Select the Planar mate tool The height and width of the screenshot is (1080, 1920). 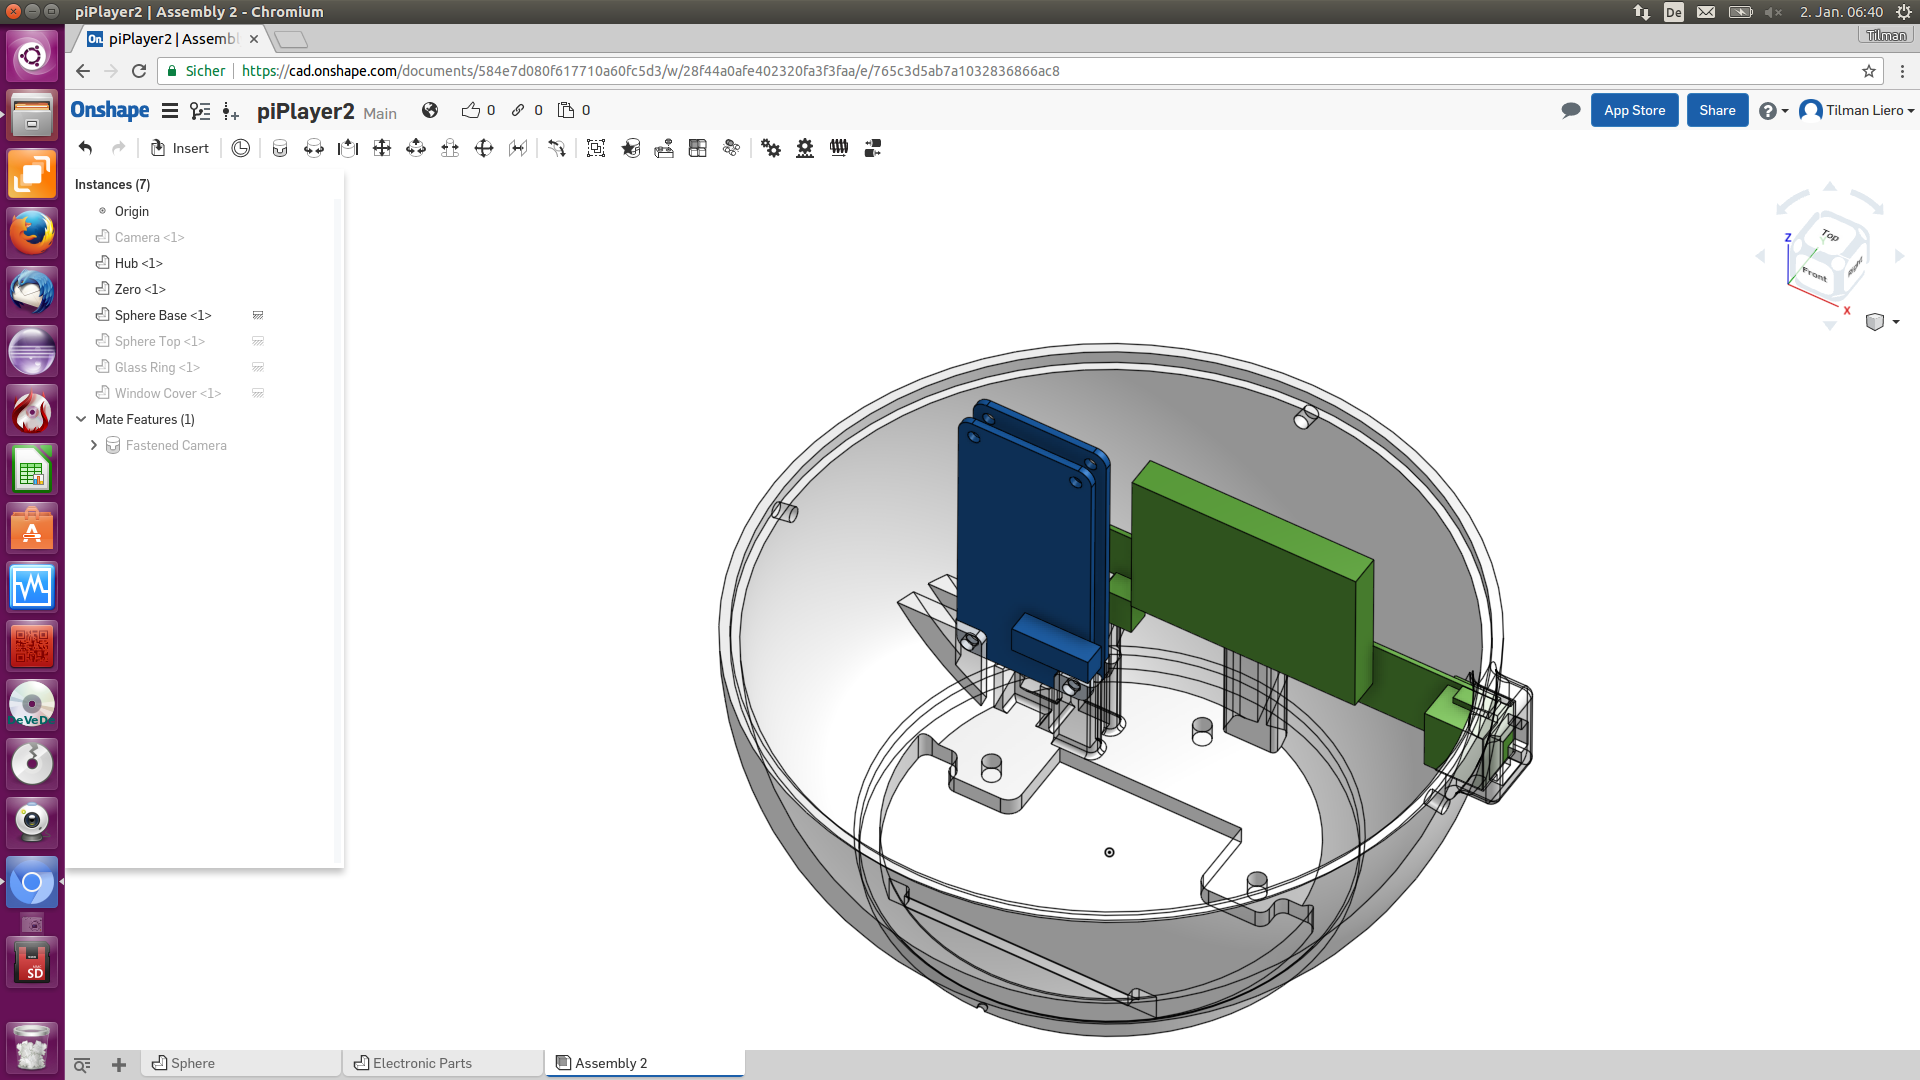pos(382,148)
